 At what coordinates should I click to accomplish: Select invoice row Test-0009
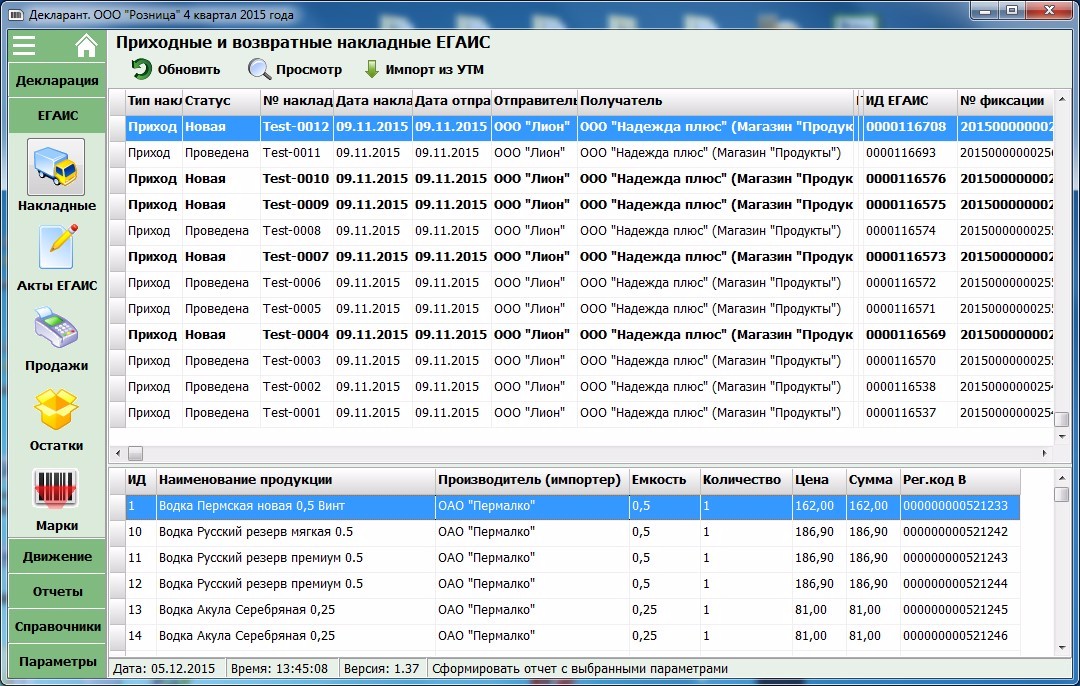581,205
